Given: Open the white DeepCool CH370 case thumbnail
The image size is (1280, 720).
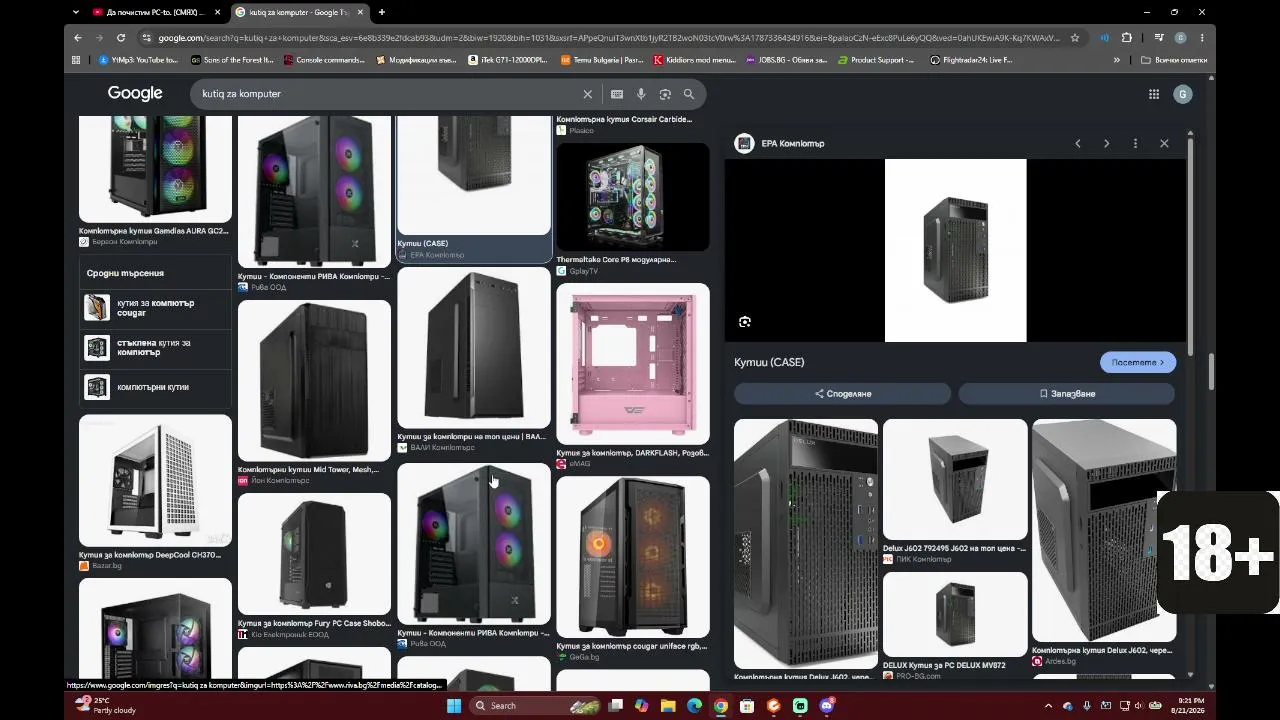Looking at the screenshot, I should [155, 481].
